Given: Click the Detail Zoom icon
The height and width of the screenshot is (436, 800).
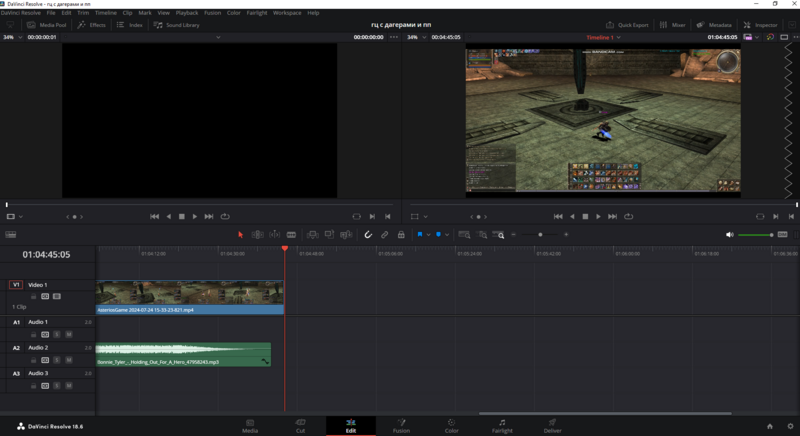Looking at the screenshot, I should point(482,235).
